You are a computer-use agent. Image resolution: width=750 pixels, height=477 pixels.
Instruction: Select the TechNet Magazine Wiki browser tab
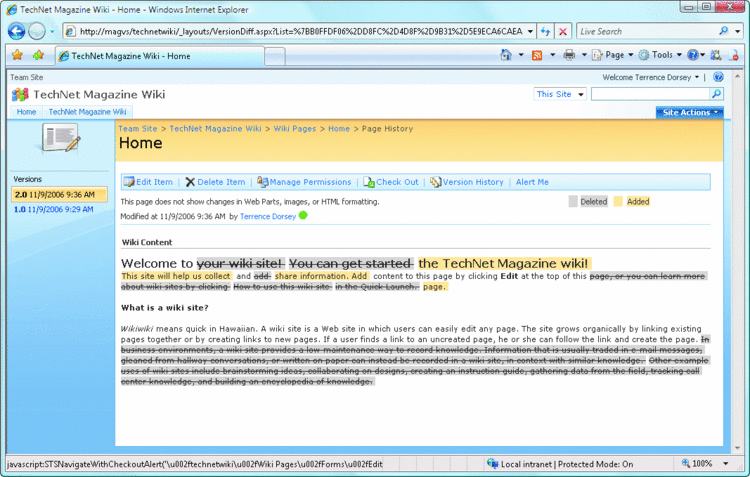(x=159, y=56)
